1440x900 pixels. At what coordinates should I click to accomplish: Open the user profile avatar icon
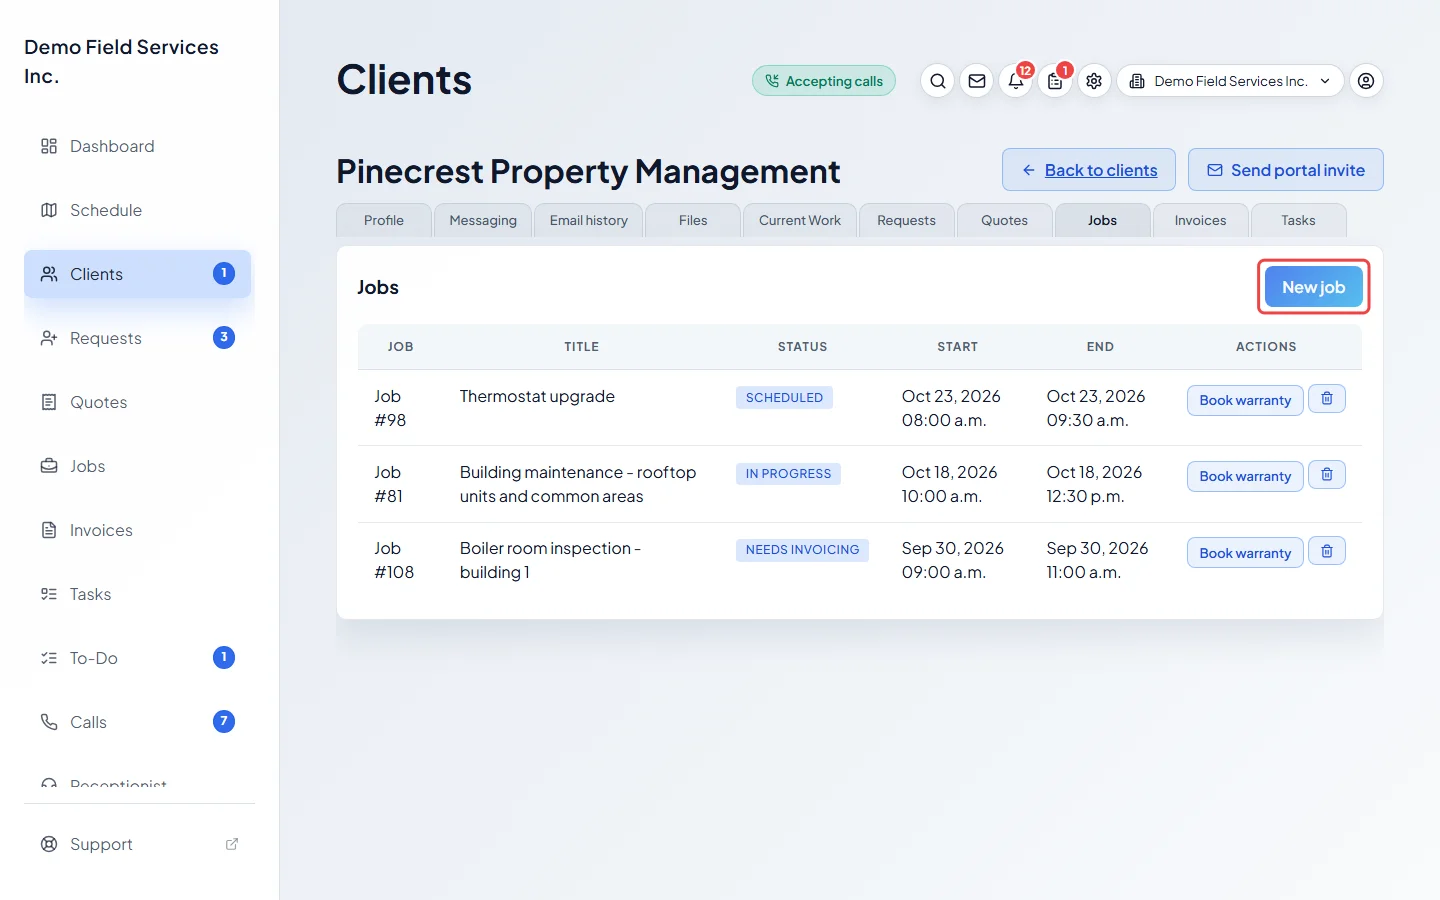[1366, 81]
